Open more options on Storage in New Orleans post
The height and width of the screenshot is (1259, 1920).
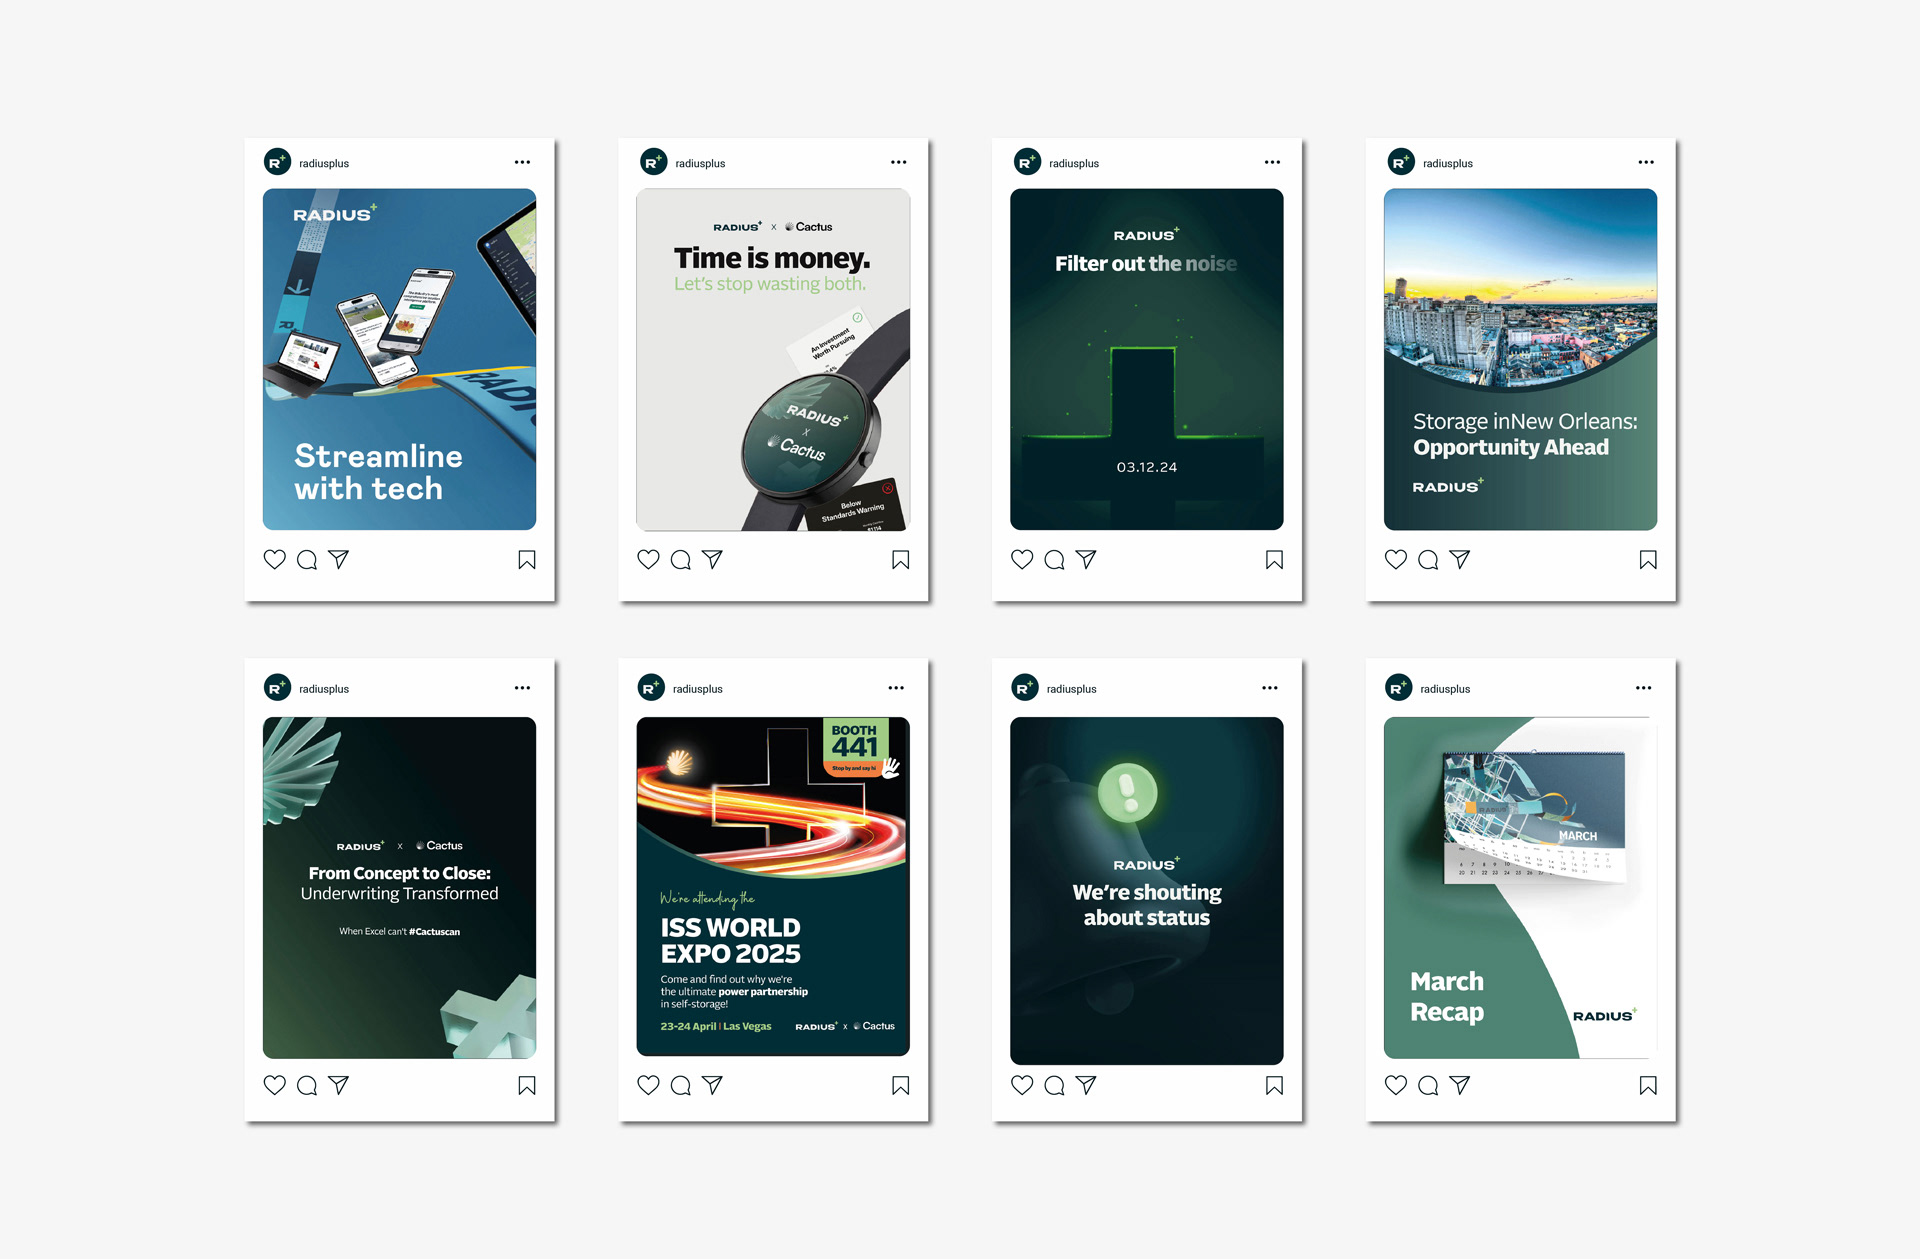[x=1646, y=162]
